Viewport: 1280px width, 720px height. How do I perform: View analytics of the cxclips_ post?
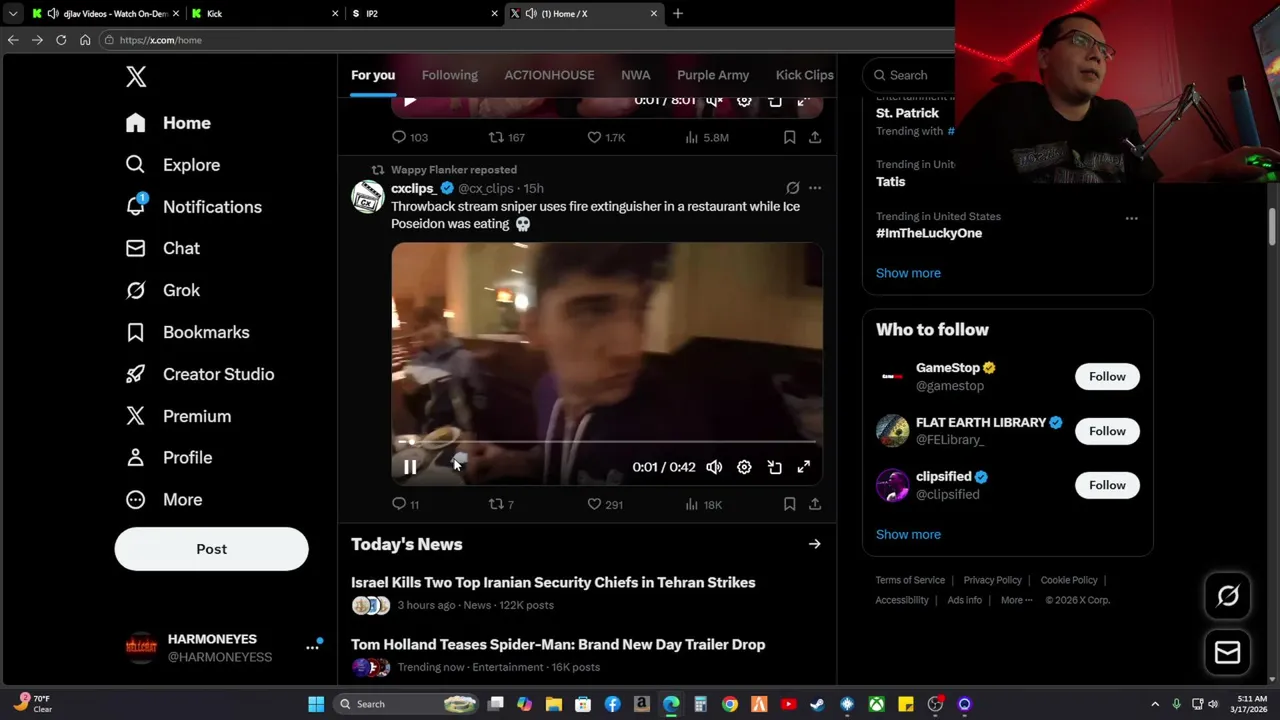pos(703,504)
